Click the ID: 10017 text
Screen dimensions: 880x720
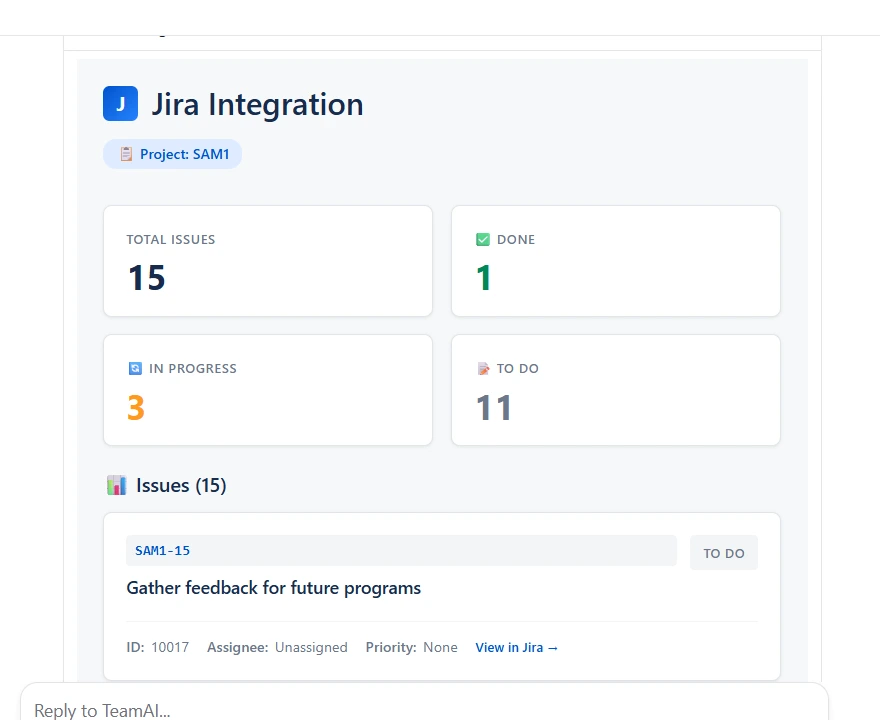[158, 648]
